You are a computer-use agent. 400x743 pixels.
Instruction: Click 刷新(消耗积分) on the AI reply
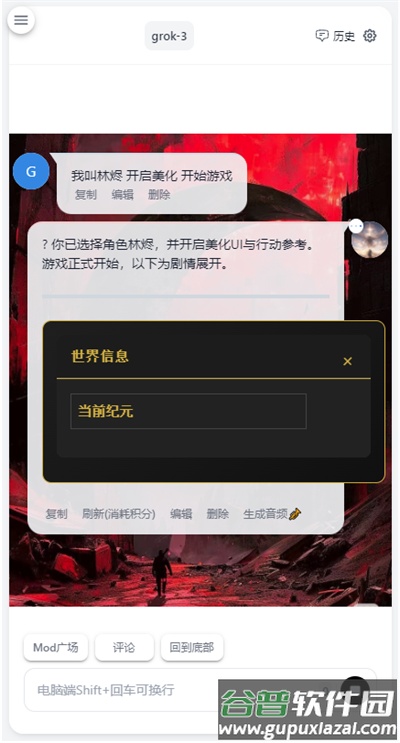pos(118,514)
